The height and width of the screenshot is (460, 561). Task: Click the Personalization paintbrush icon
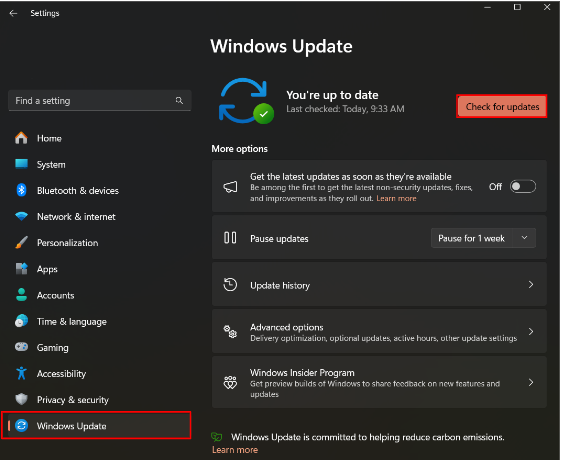[21, 243]
